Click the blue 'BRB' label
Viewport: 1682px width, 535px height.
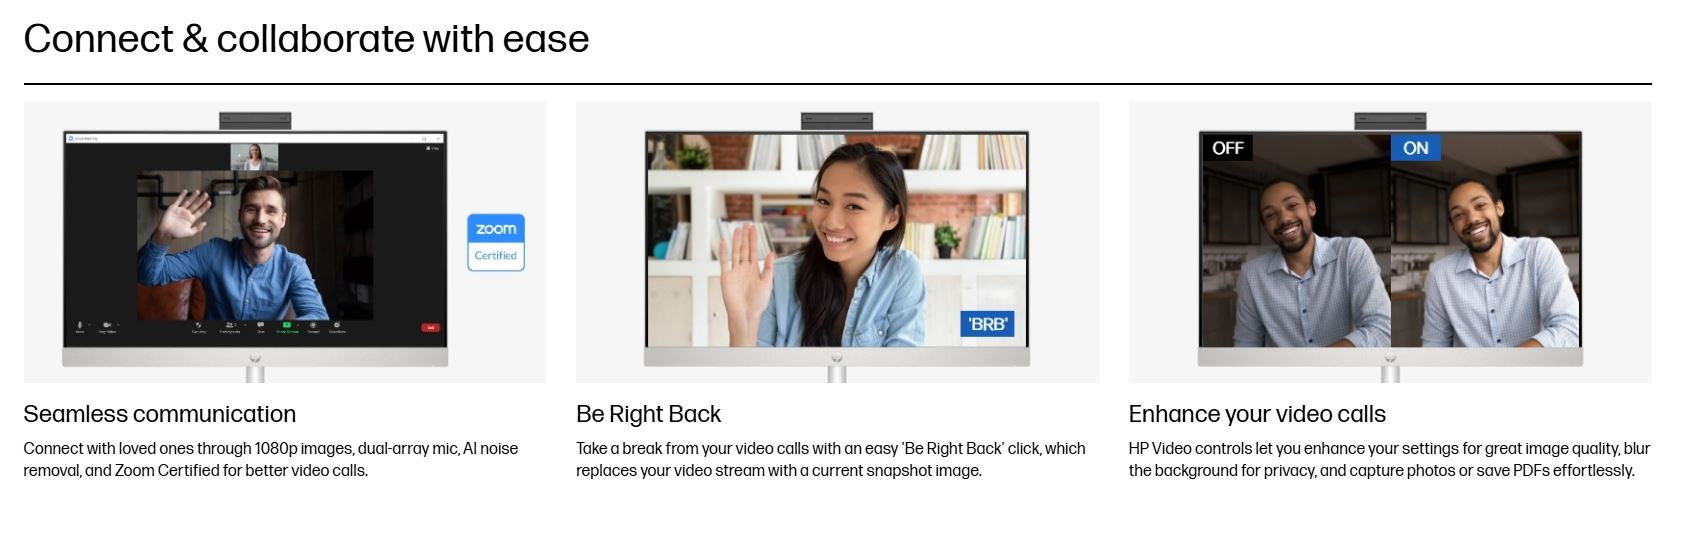(987, 324)
